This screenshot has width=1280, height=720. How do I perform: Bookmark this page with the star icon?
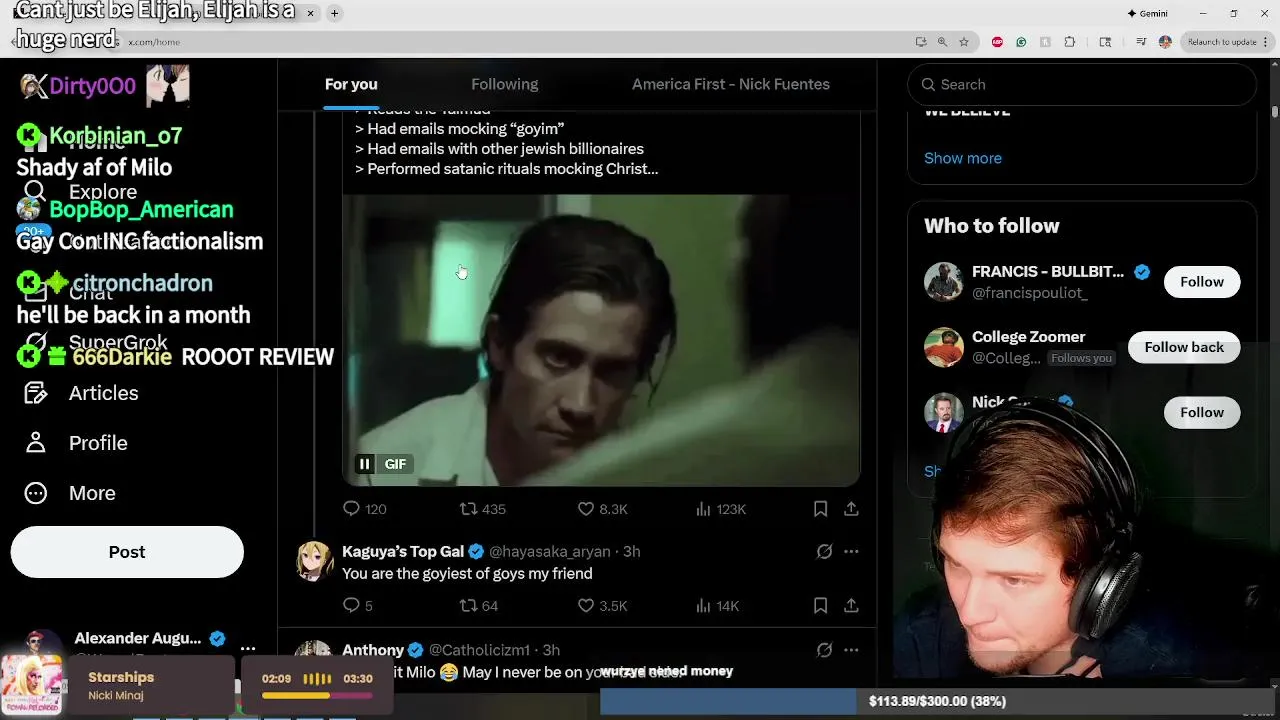click(x=964, y=42)
